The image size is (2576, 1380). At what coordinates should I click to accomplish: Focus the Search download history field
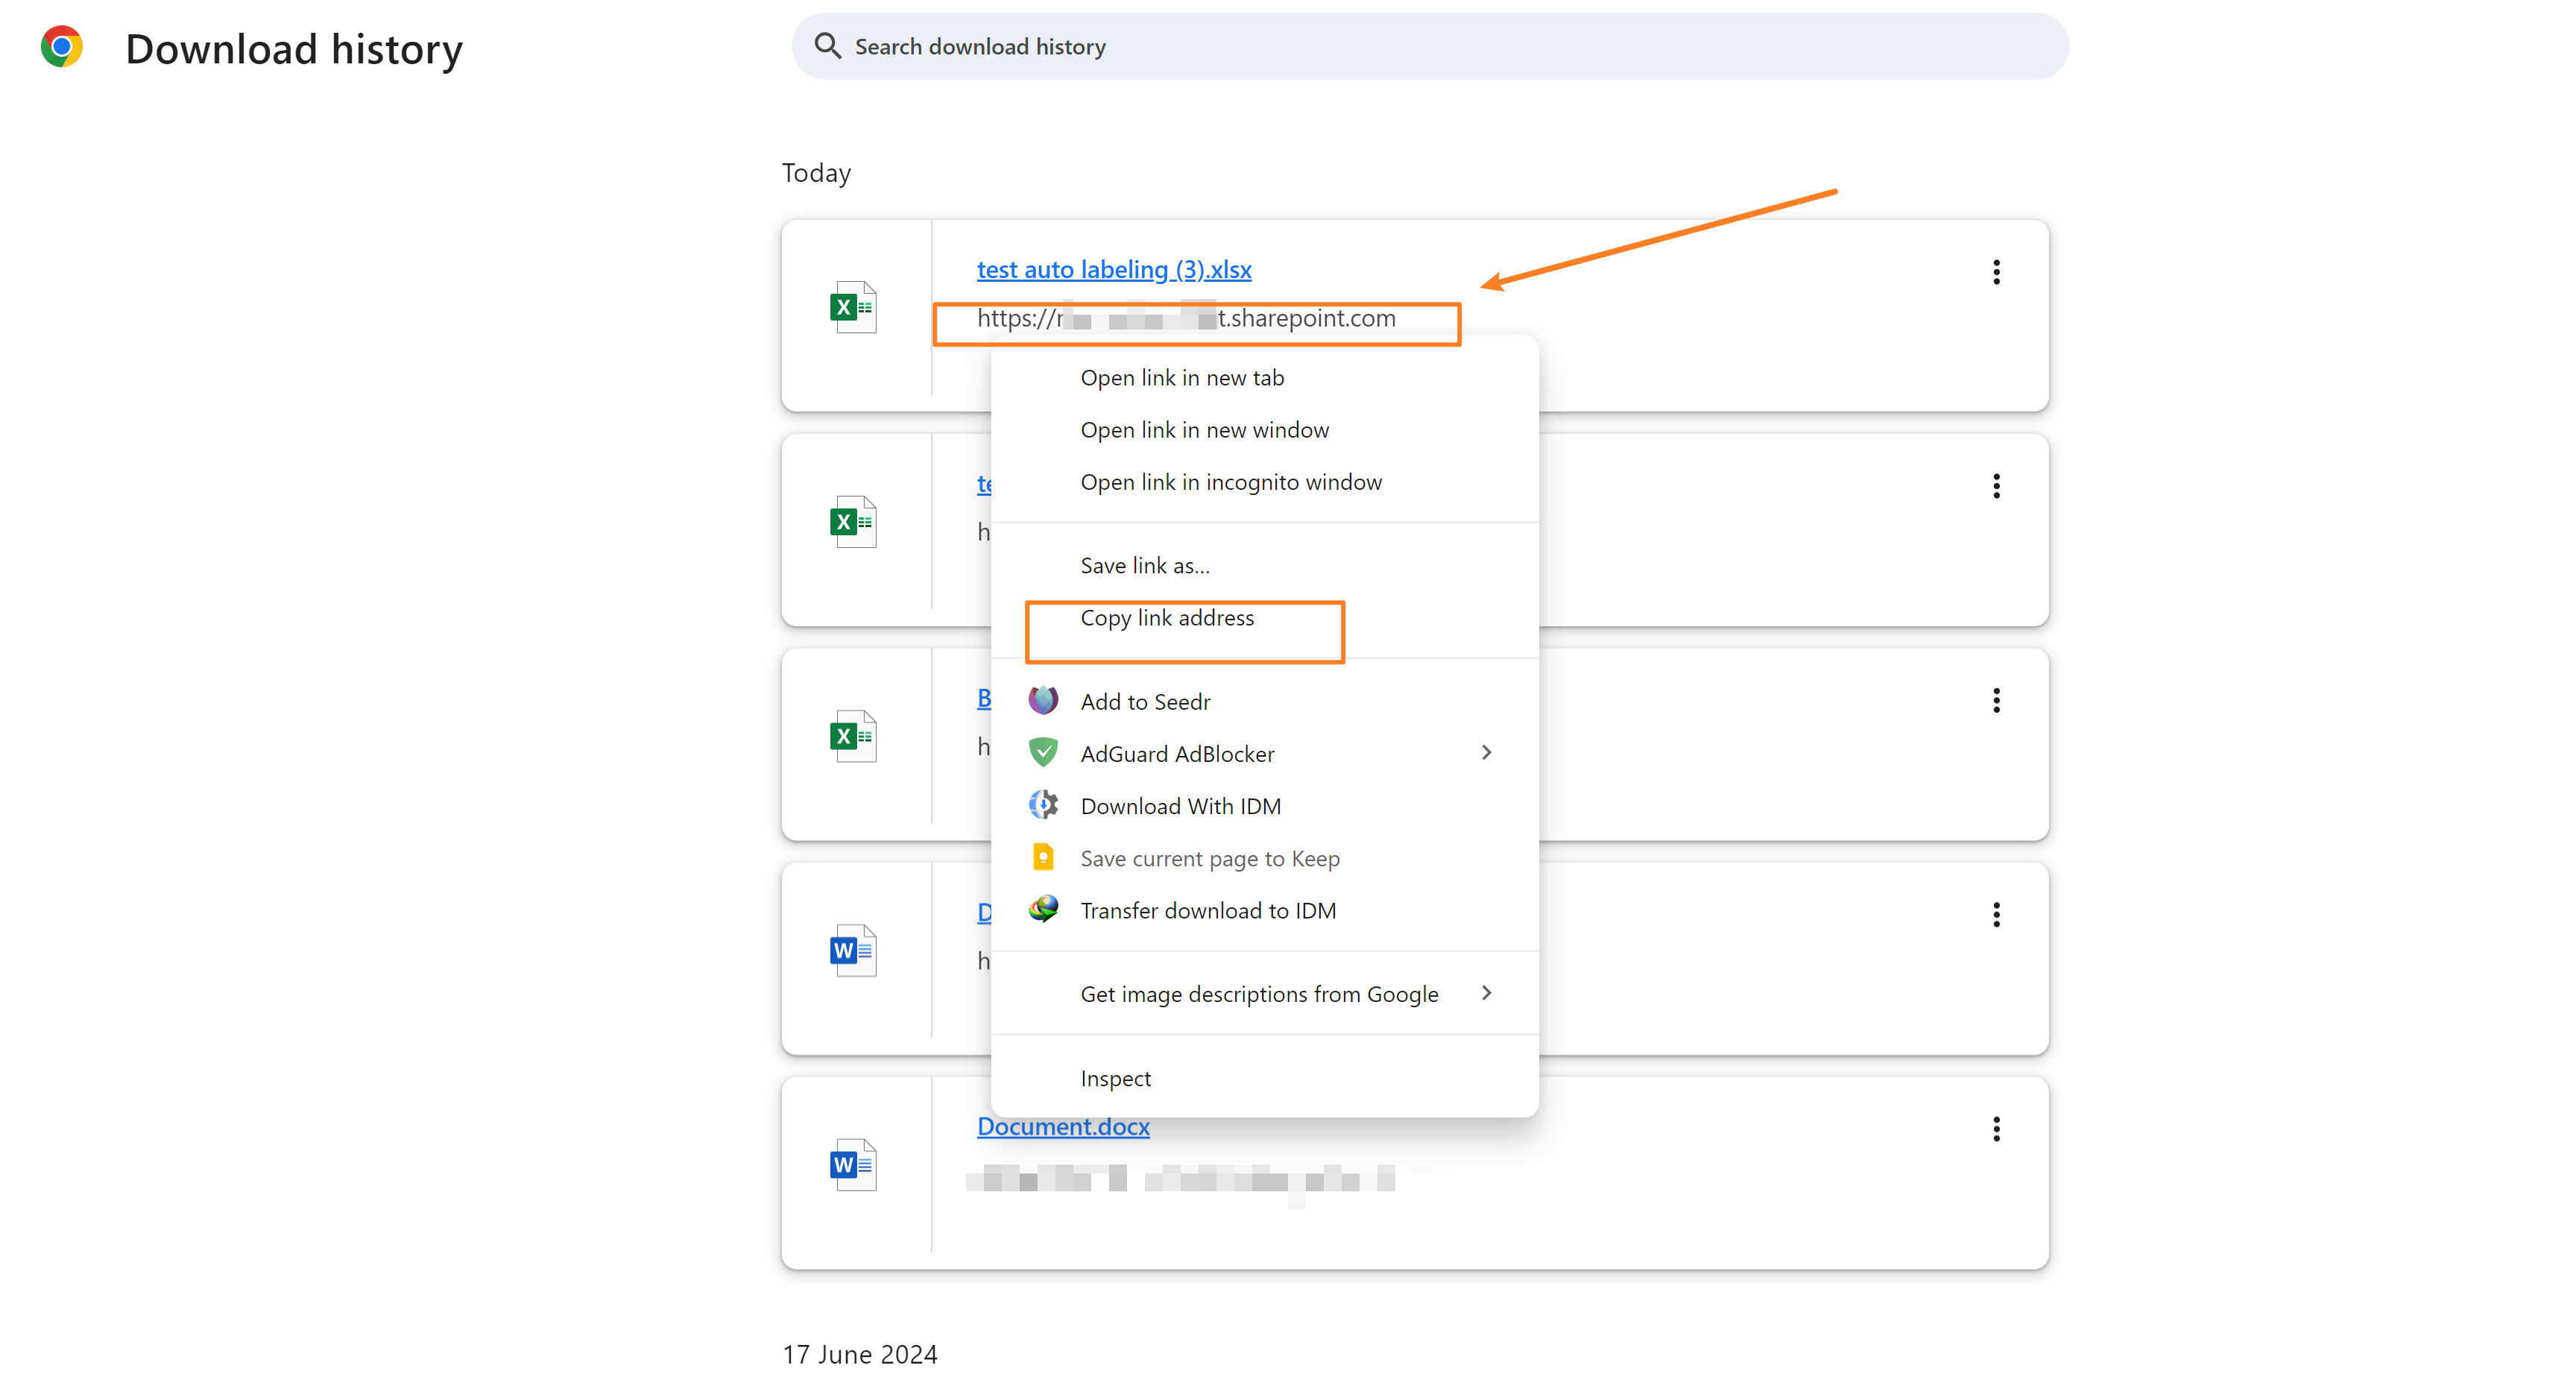(1430, 46)
